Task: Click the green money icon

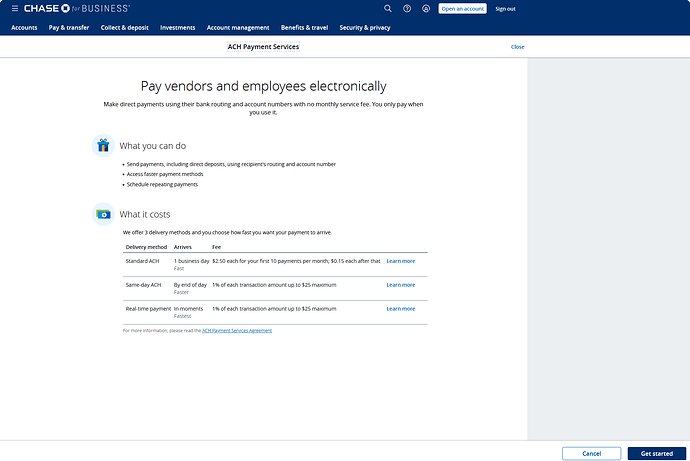Action: pyautogui.click(x=102, y=213)
